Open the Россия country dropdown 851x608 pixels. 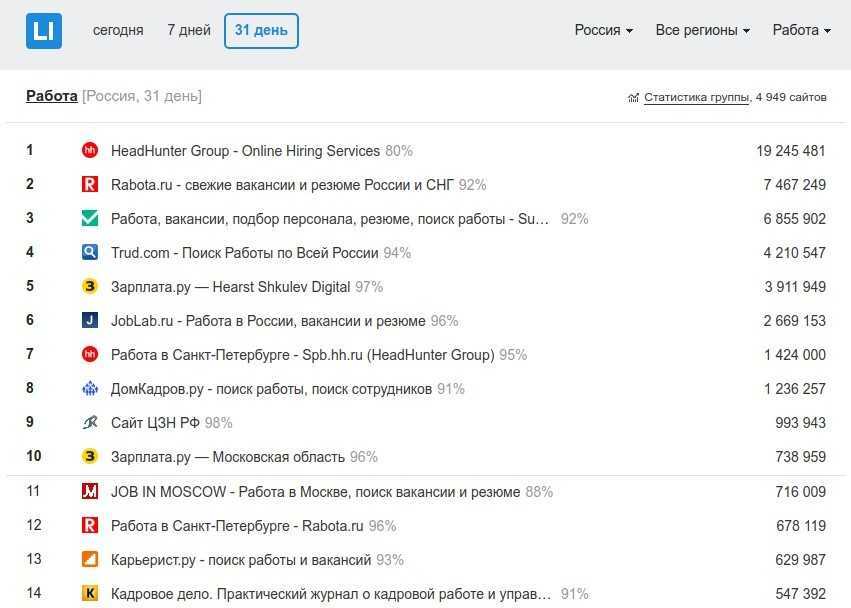click(604, 30)
